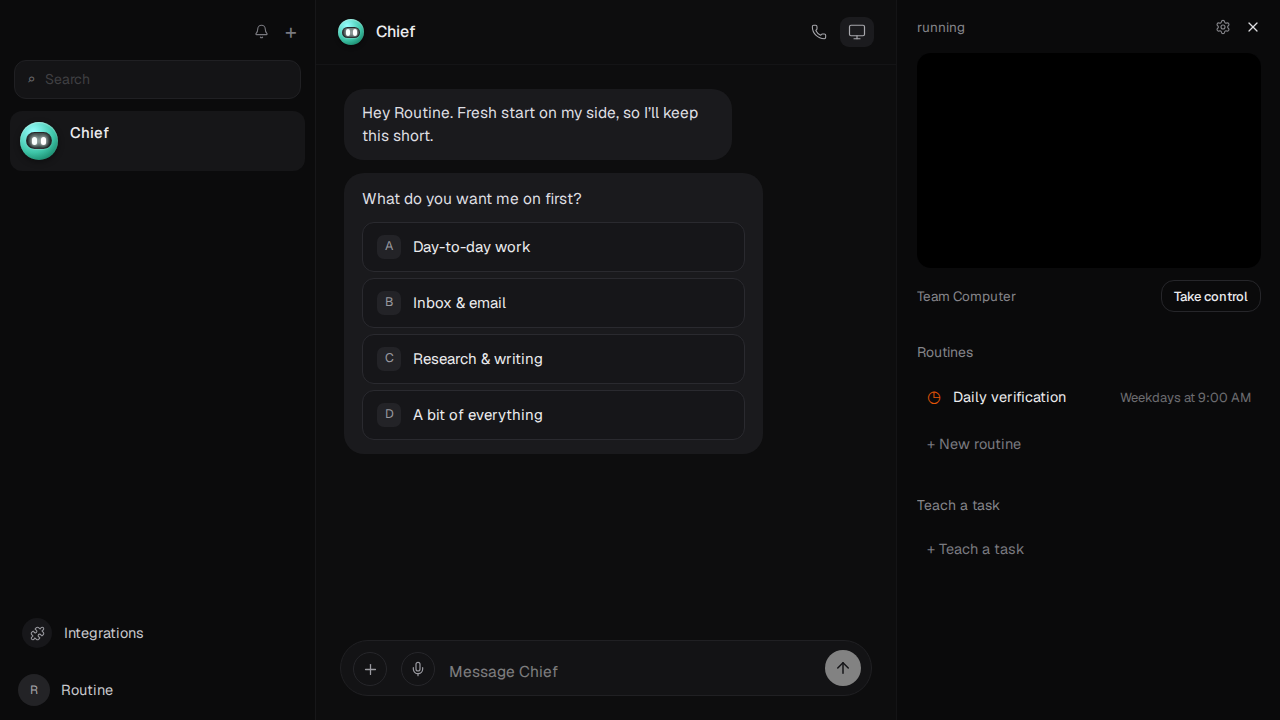Start a new chat with plus icon
Viewport: 1280px width, 720px height.
coord(291,32)
